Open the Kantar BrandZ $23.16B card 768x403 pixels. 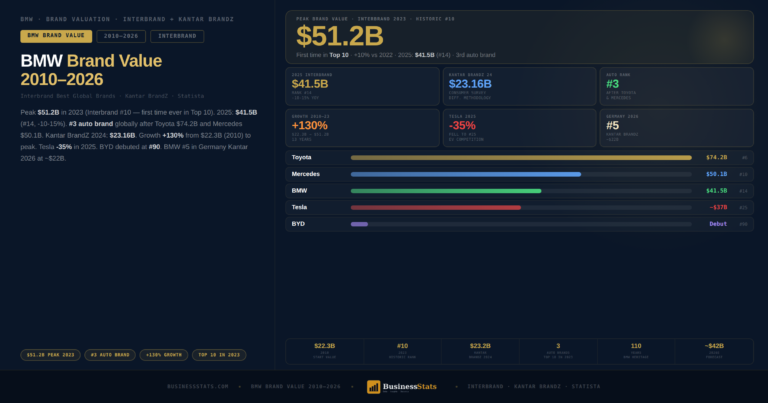tap(520, 86)
